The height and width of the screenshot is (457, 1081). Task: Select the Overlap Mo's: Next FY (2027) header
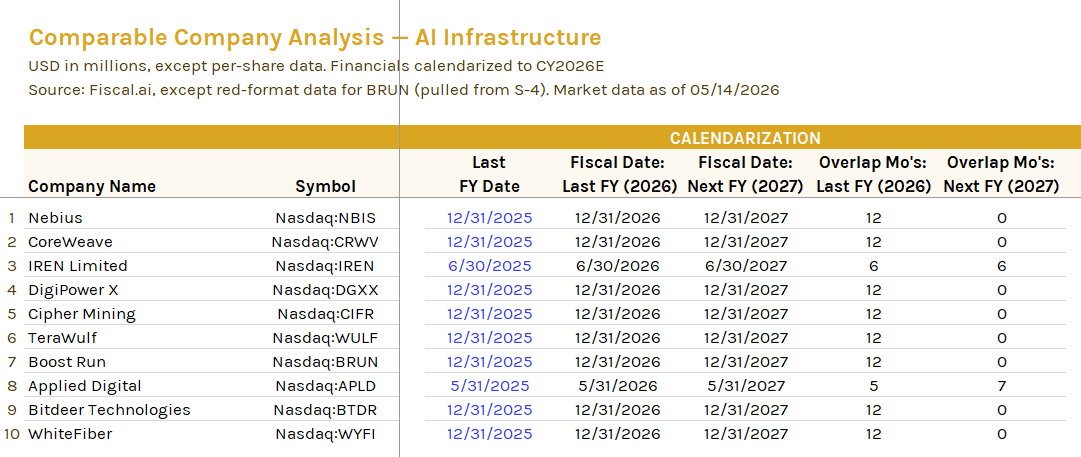click(1002, 174)
